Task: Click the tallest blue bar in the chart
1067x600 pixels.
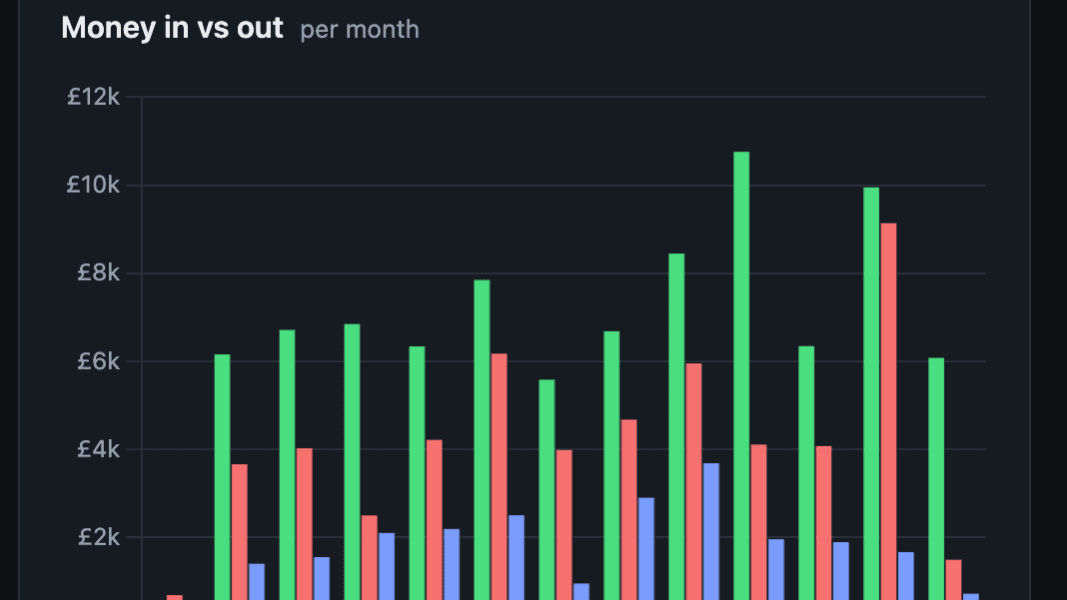Action: [x=711, y=531]
